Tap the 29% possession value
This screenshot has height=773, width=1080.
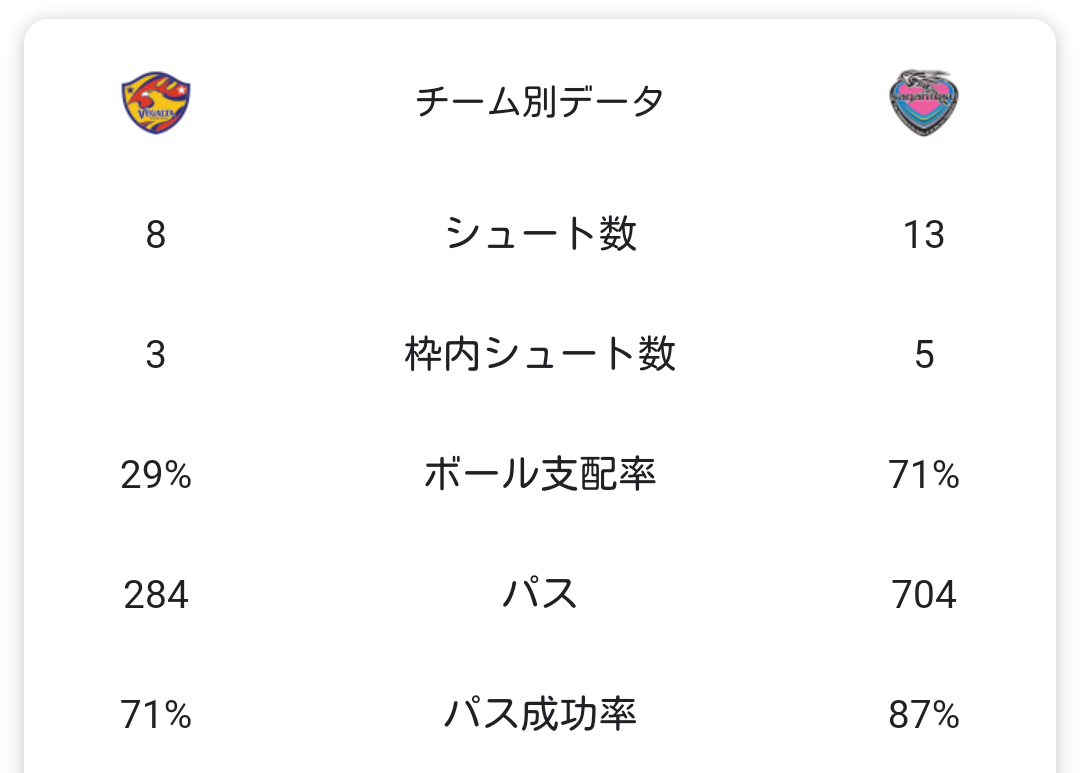click(x=156, y=475)
